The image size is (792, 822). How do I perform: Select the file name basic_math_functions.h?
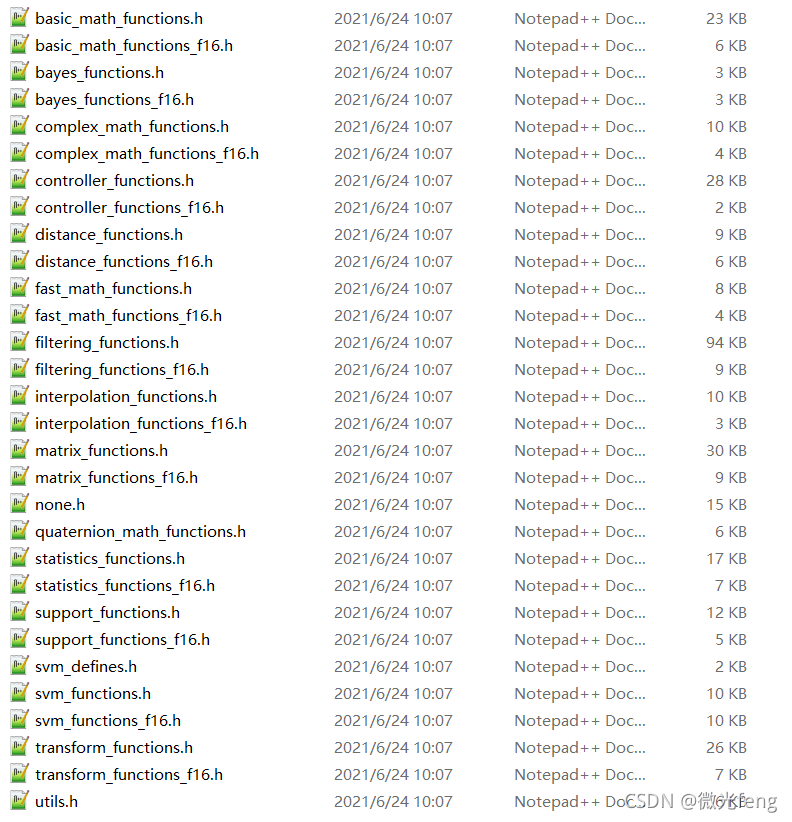point(119,19)
